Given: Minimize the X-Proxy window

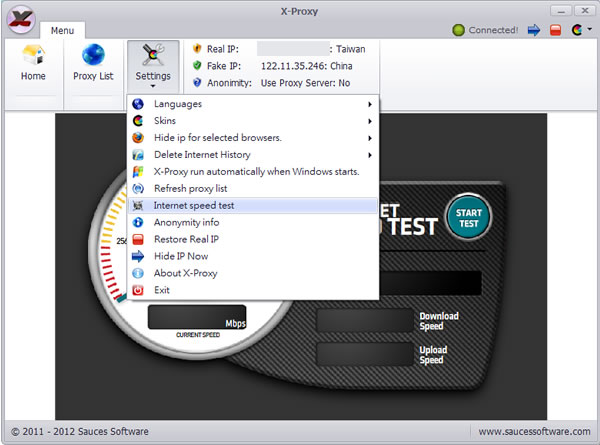Looking at the screenshot, I should [561, 11].
